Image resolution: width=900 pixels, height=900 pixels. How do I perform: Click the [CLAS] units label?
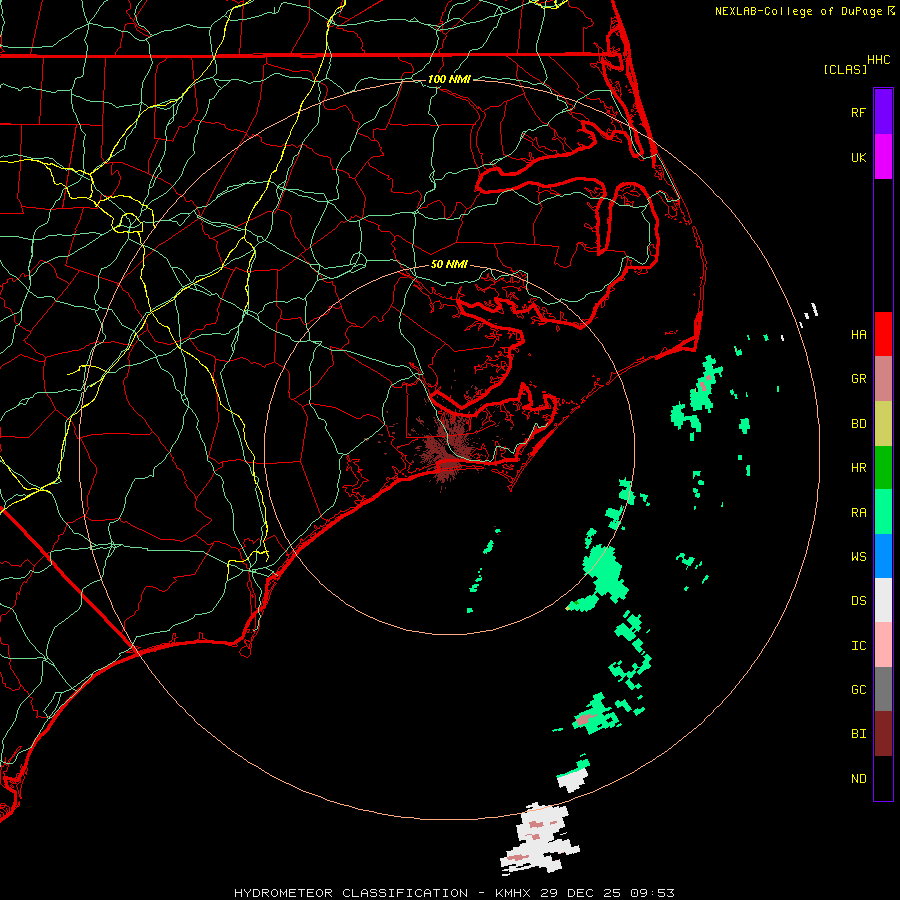click(845, 69)
